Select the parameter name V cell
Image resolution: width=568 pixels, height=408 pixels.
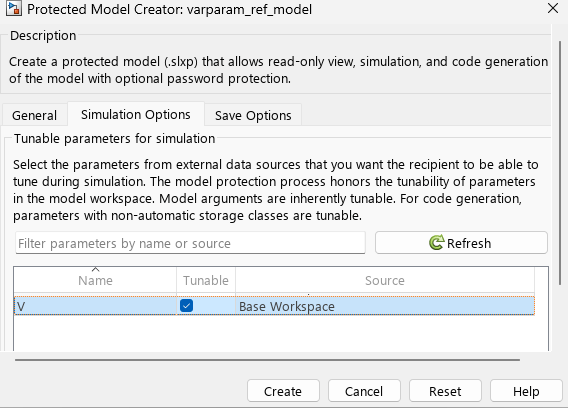(95, 306)
